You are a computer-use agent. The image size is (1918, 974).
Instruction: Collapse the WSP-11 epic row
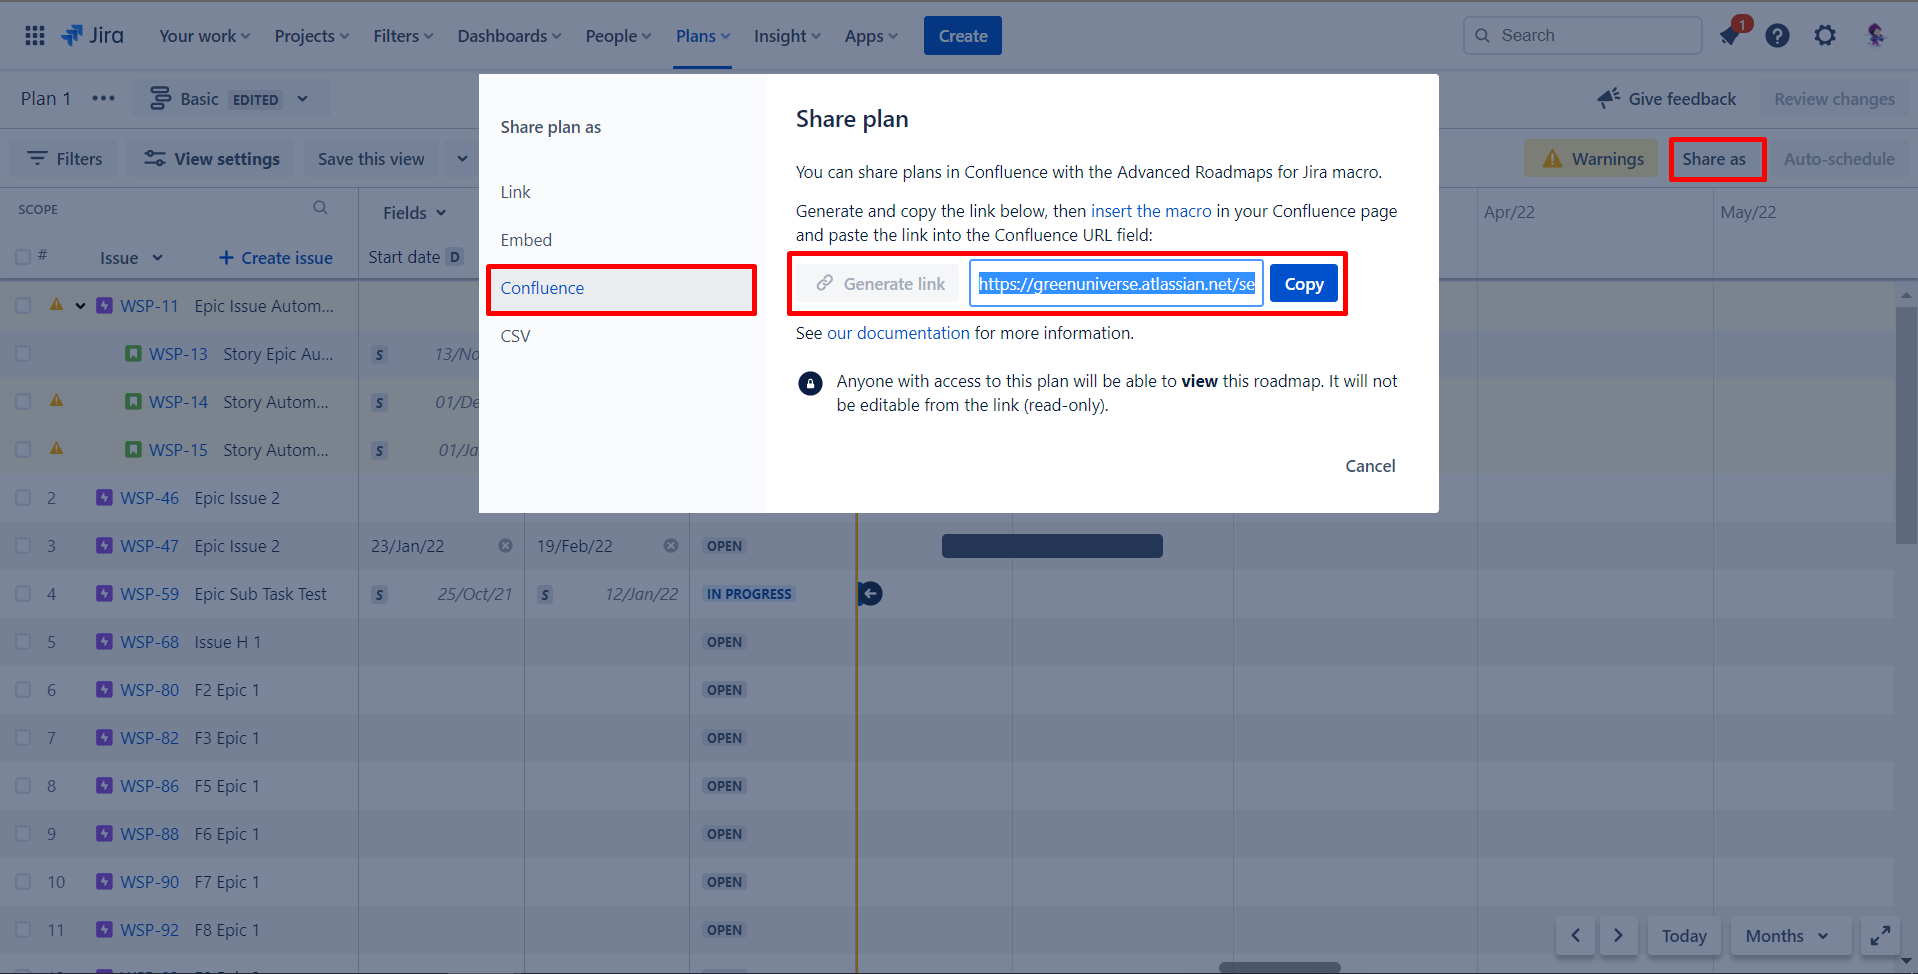[x=82, y=305]
